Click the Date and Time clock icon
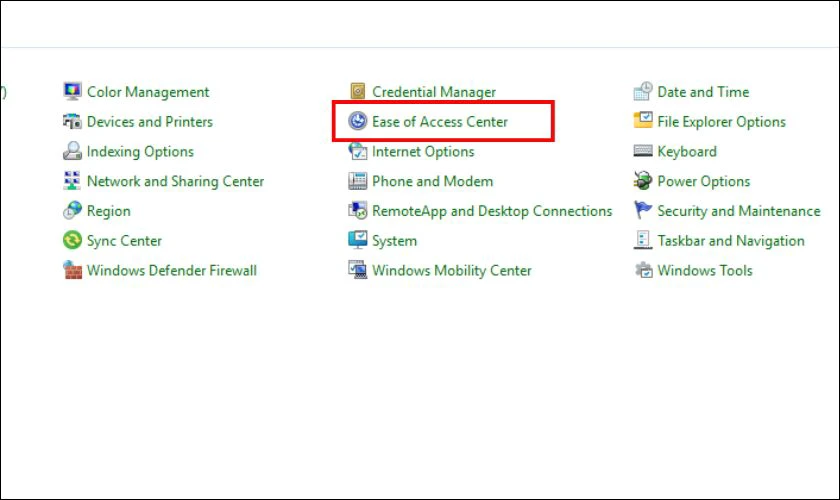The height and width of the screenshot is (500, 840). point(643,91)
